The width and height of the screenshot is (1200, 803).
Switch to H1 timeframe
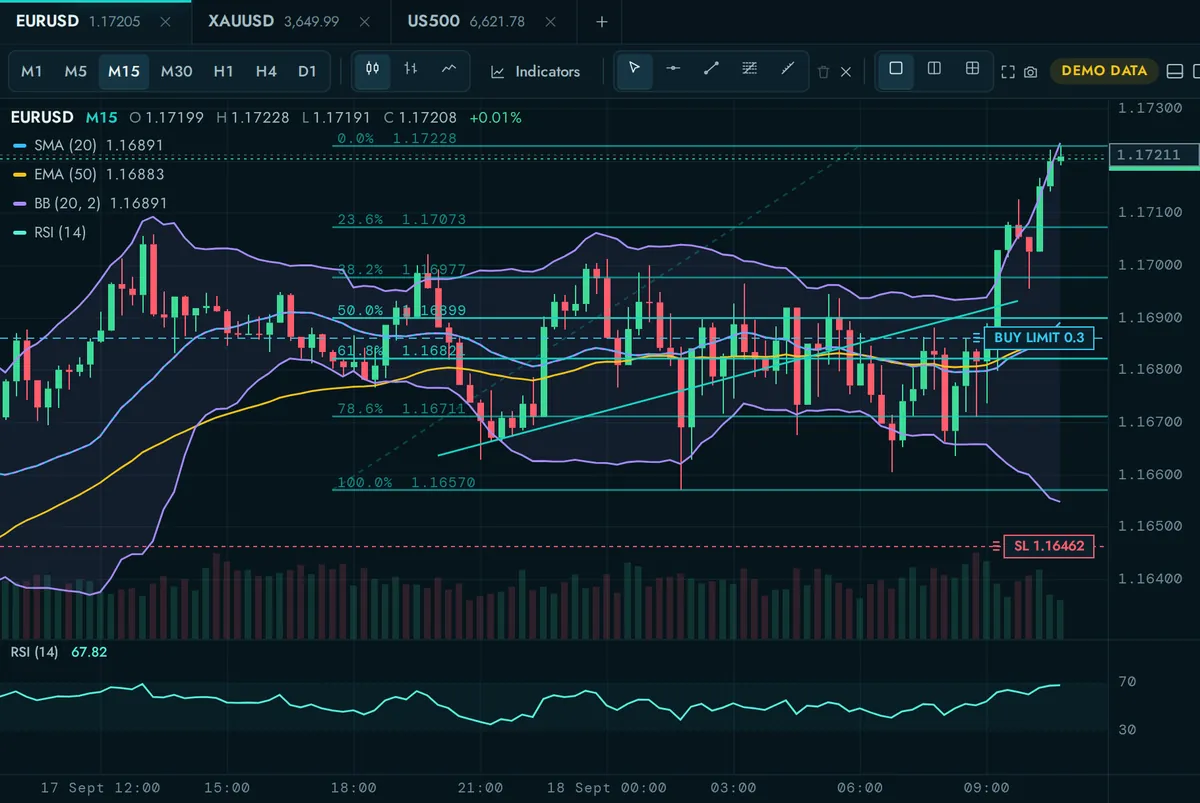[223, 71]
